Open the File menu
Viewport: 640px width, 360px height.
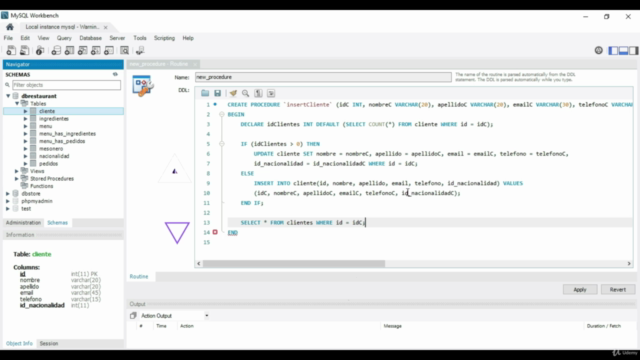pyautogui.click(x=8, y=38)
